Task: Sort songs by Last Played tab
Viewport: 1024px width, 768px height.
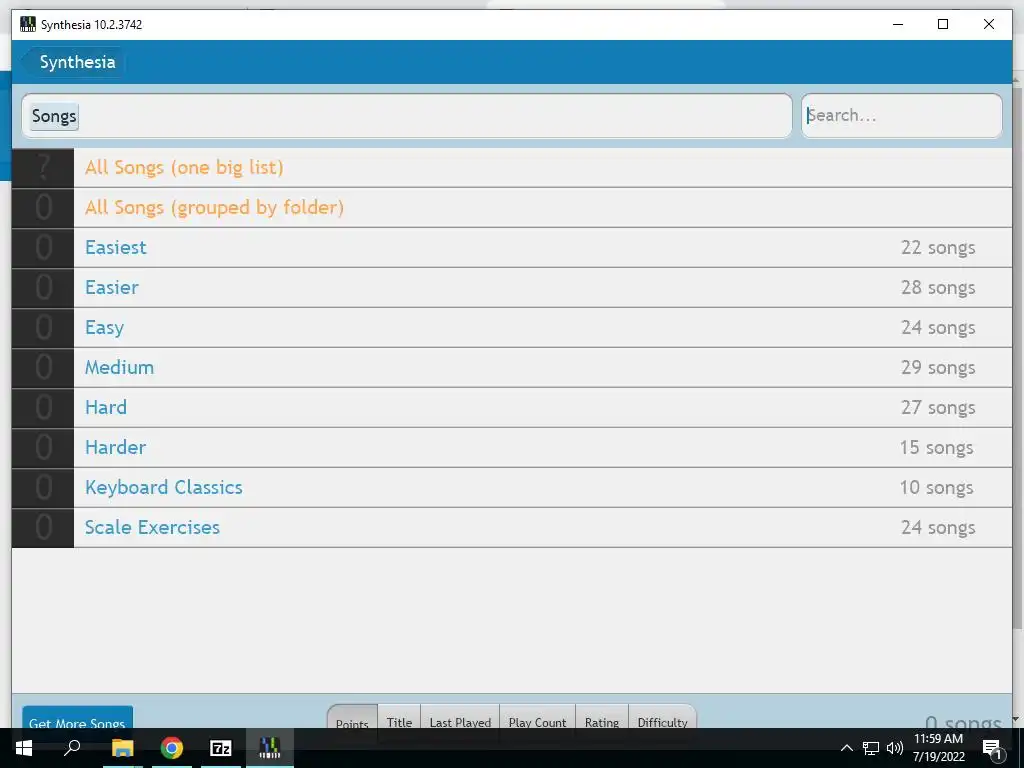Action: coord(460,717)
